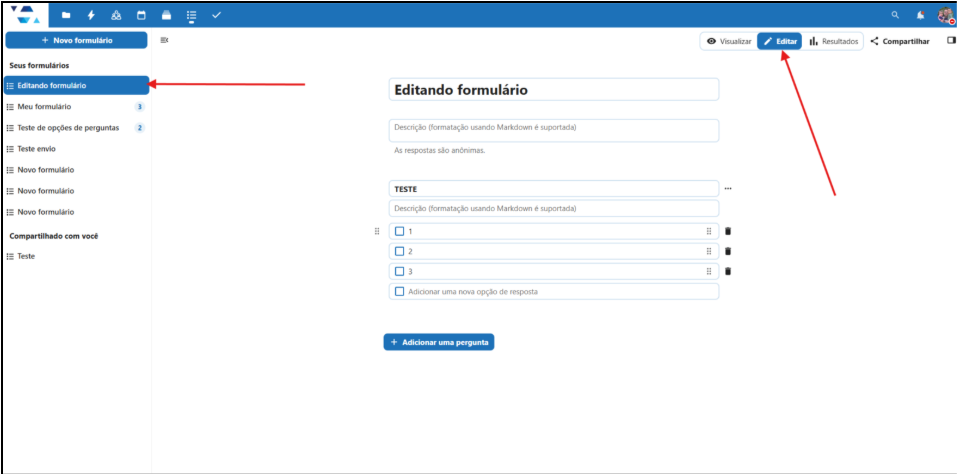
Task: Click the search magnifier icon
Action: [x=895, y=15]
